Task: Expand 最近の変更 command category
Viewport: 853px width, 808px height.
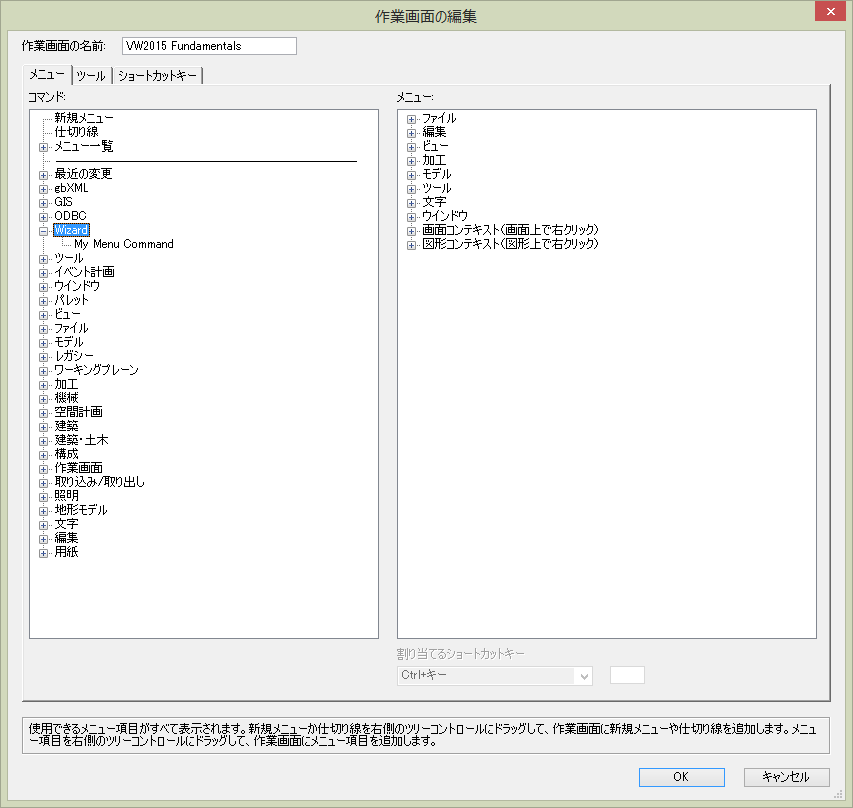Action: point(44,175)
